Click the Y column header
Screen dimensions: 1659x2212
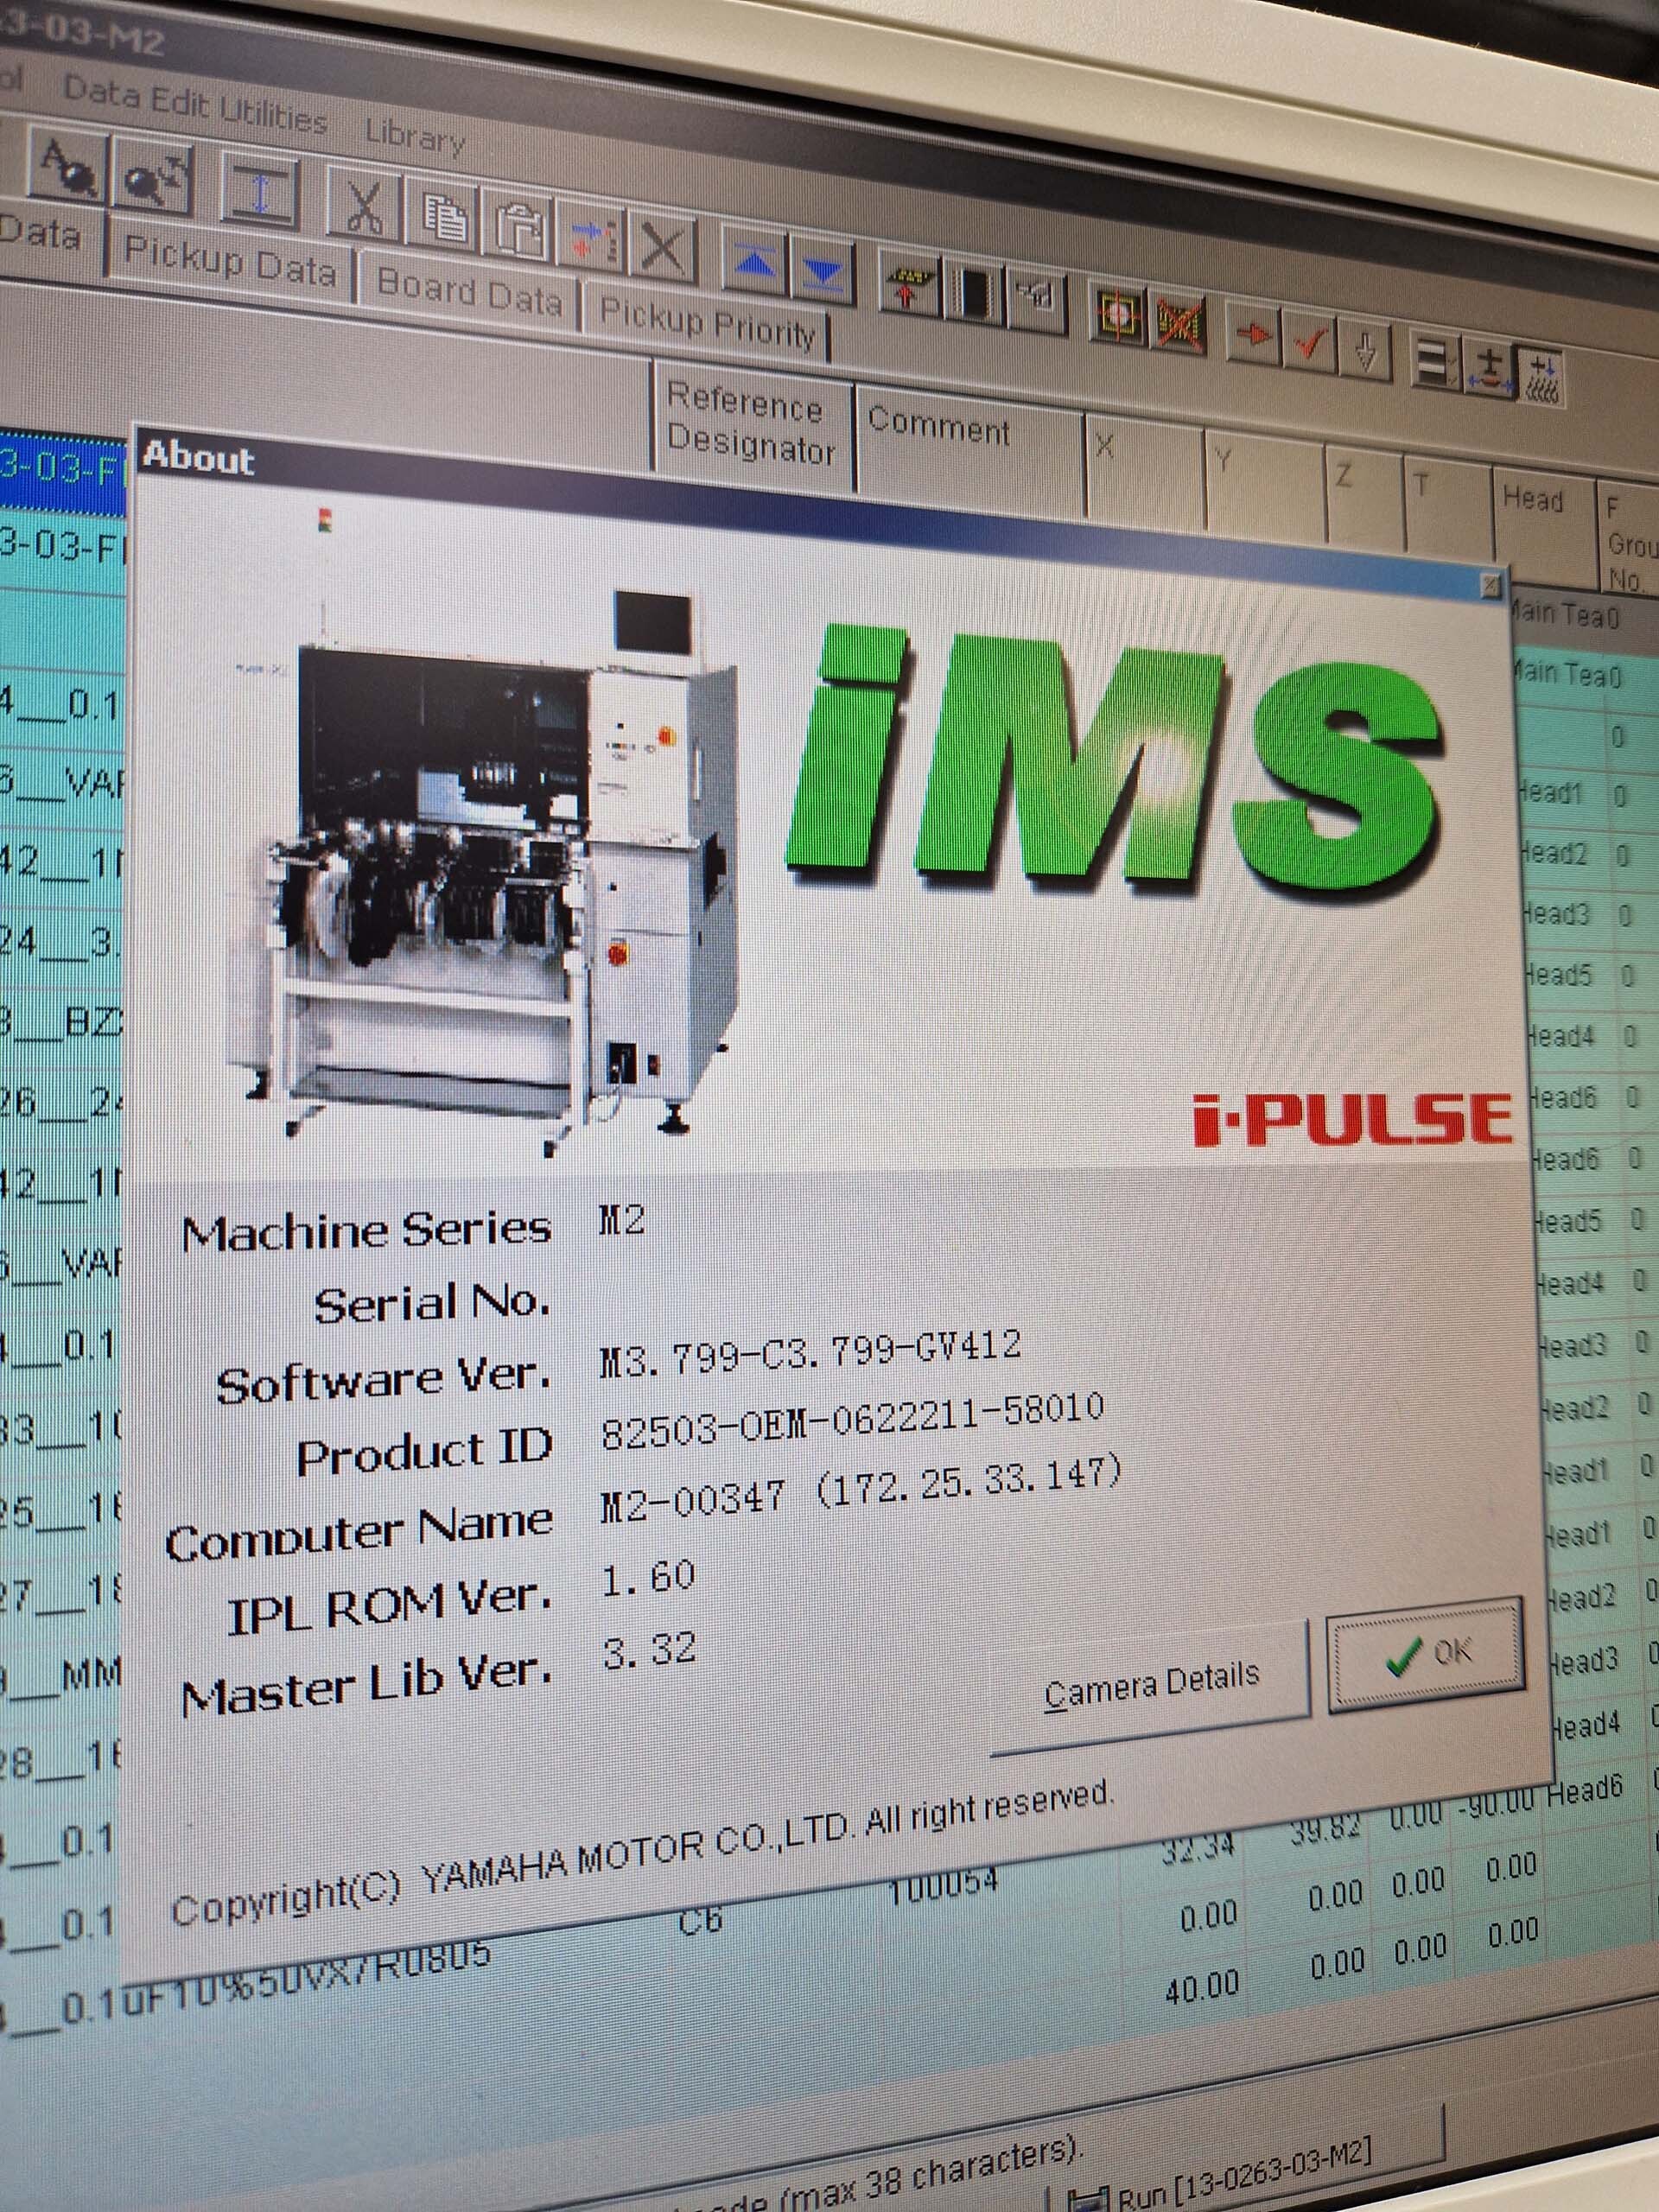tap(1262, 480)
